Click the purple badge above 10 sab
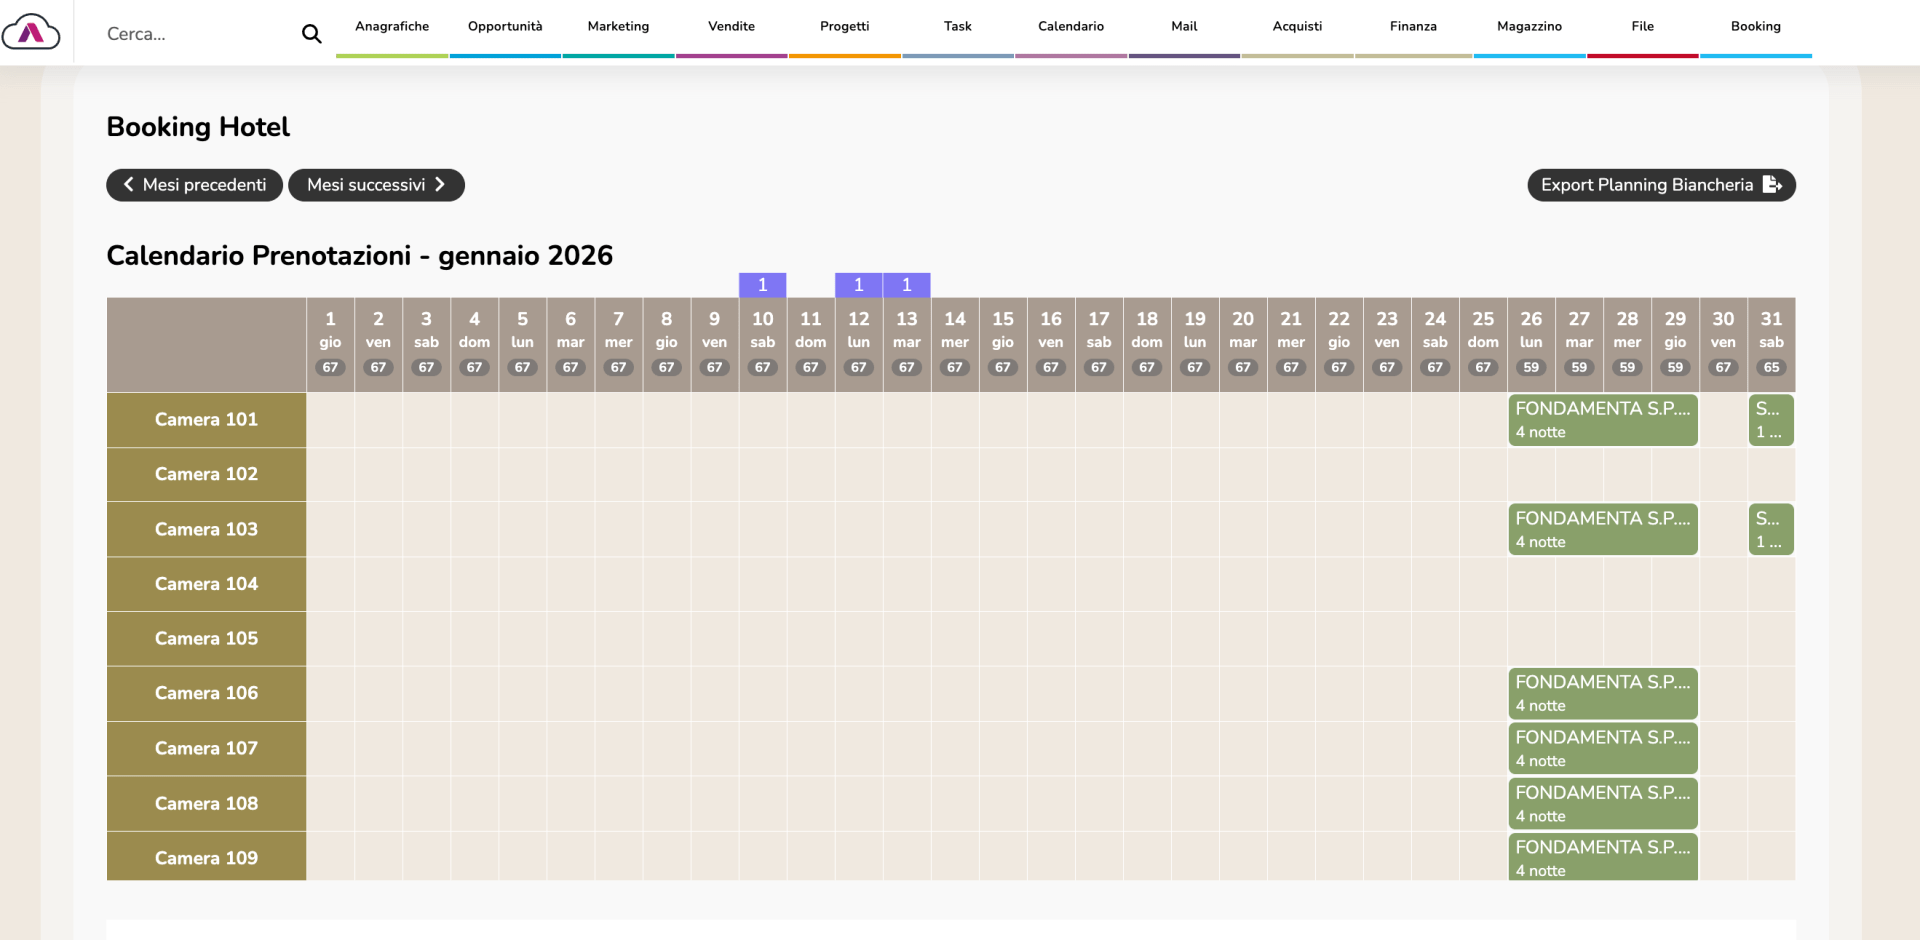Screen dimensions: 1920x940 [x=762, y=285]
